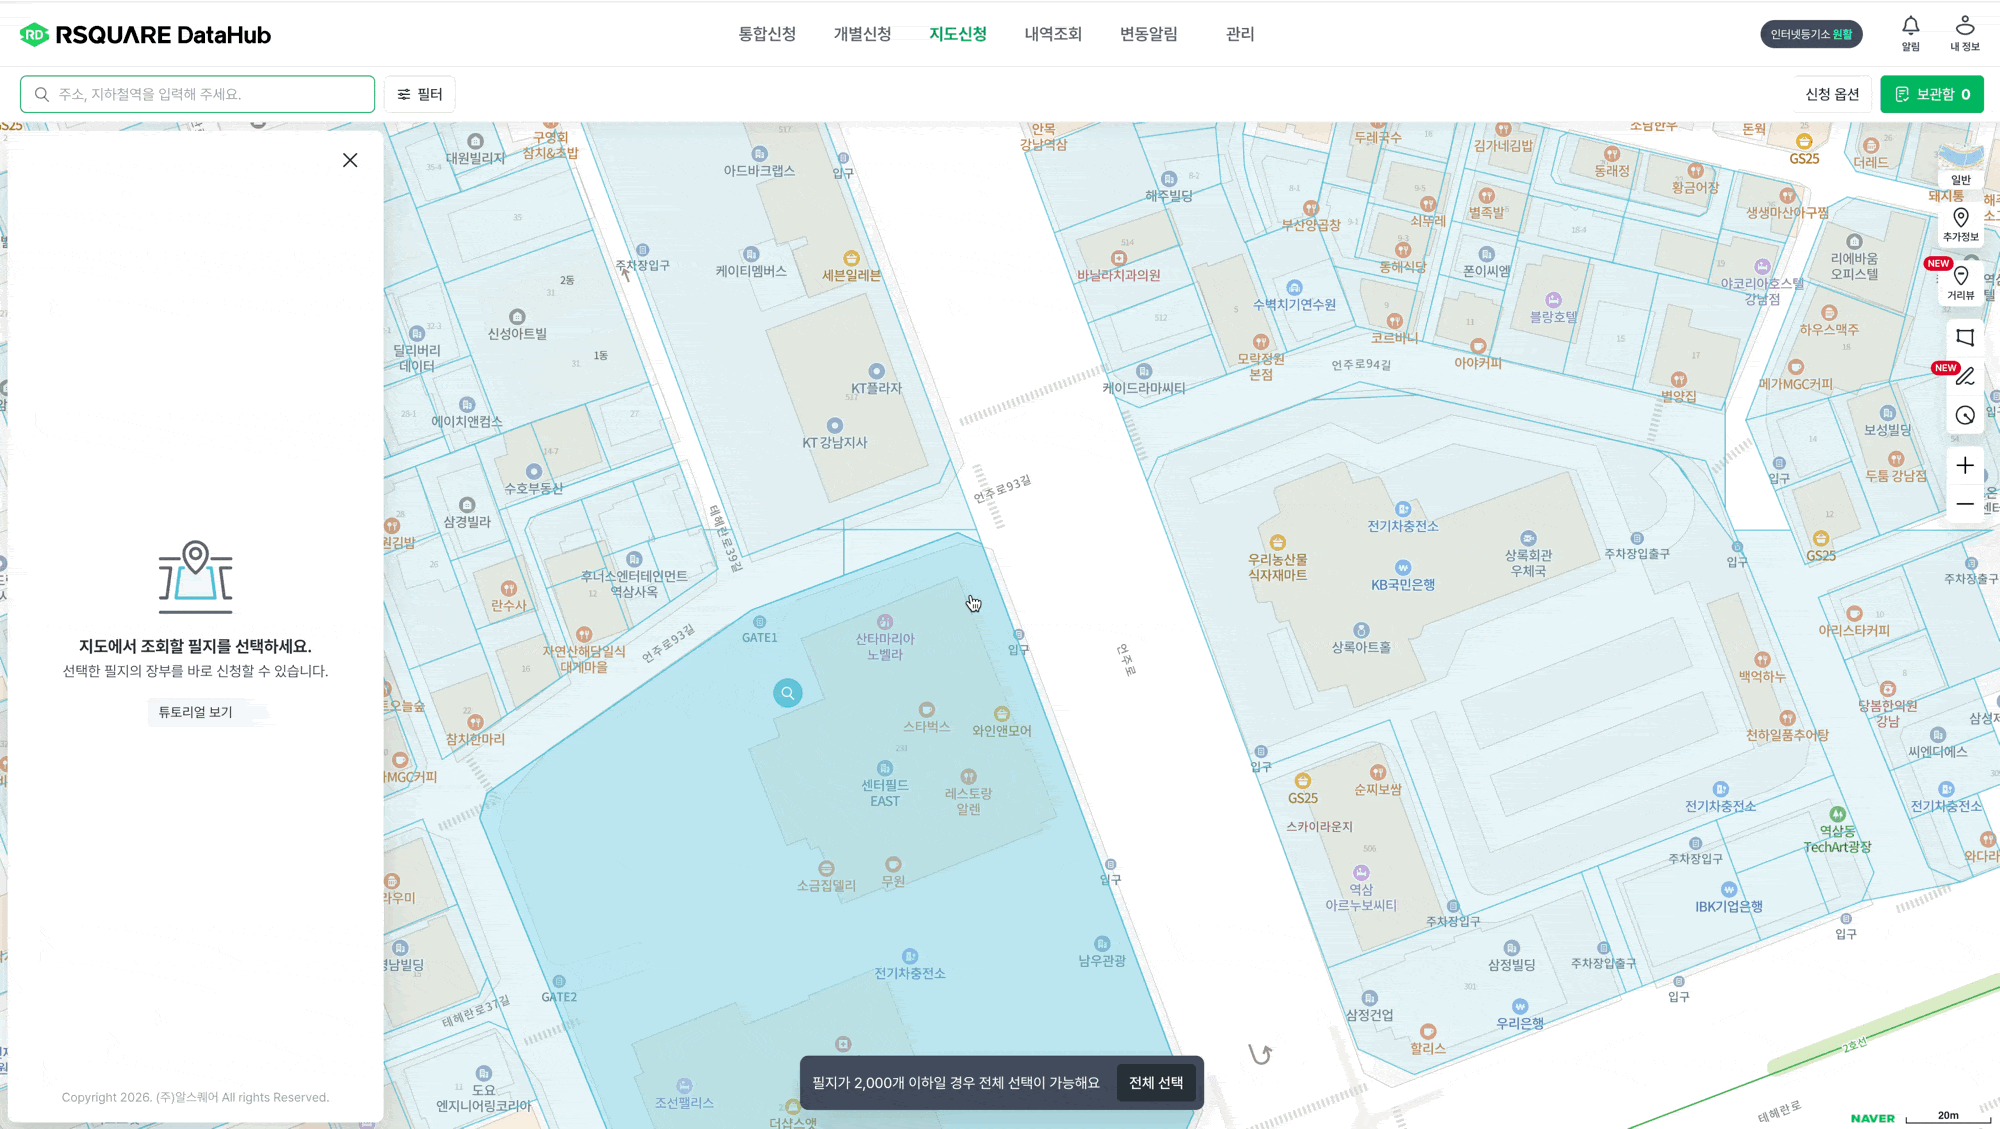Open the 보관함 storage box
The height and width of the screenshot is (1129, 2000).
(1932, 94)
